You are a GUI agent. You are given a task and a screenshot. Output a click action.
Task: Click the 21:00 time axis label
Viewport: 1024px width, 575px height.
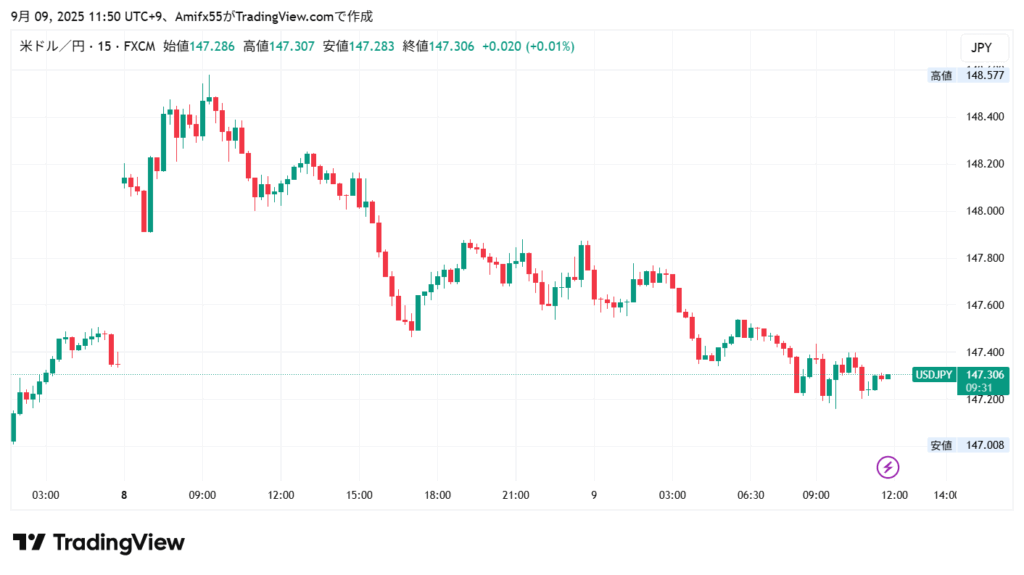tap(516, 495)
